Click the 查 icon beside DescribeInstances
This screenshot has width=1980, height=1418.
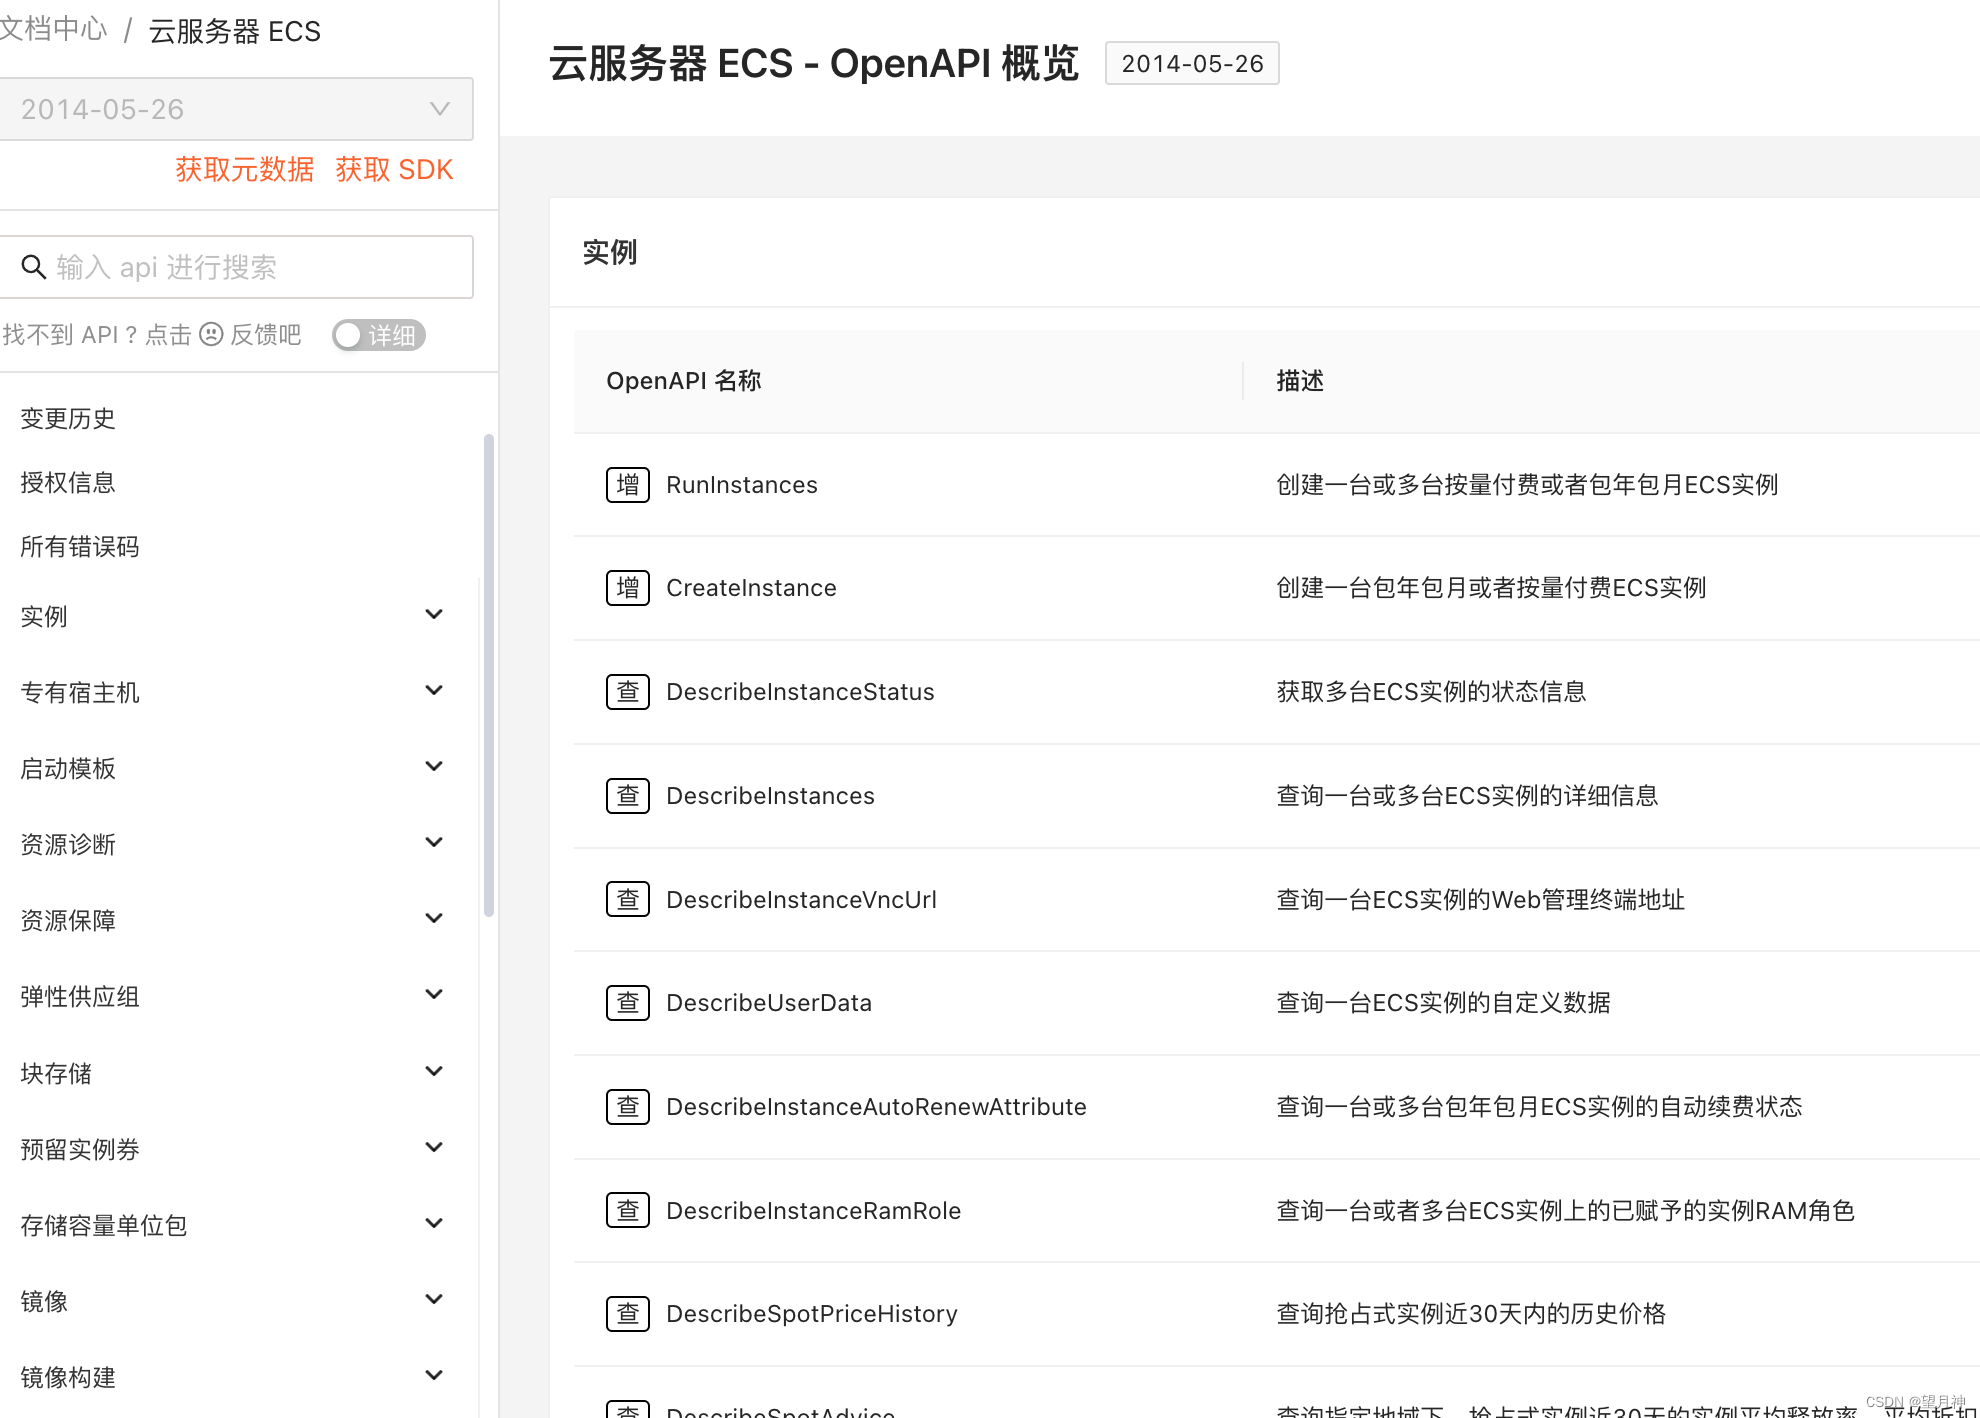[x=628, y=796]
